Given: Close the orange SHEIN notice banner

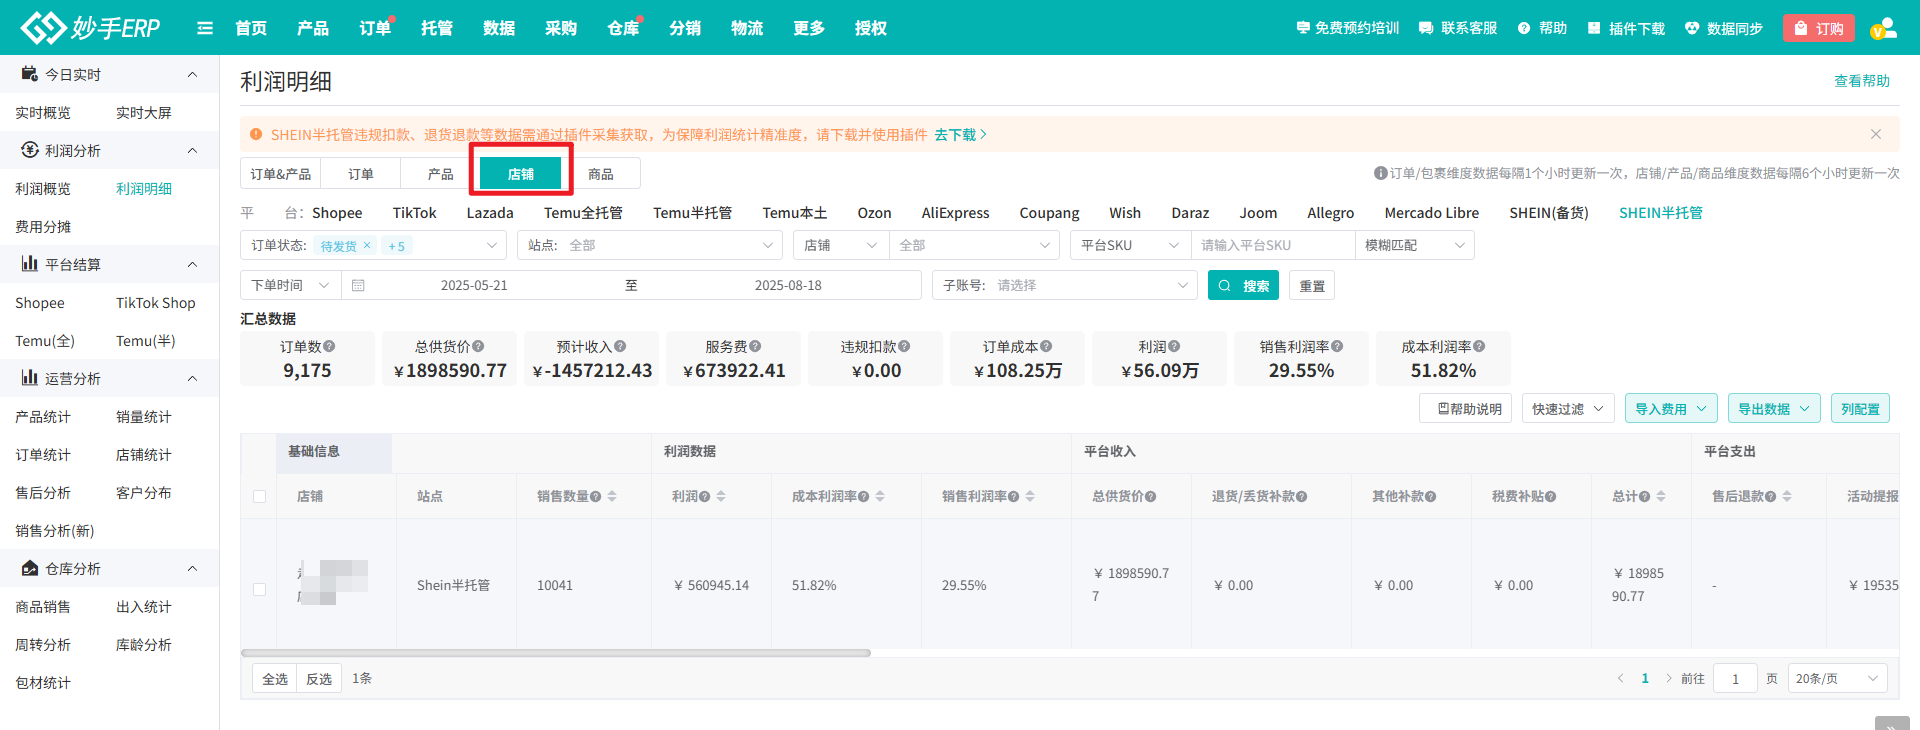Looking at the screenshot, I should [x=1876, y=134].
